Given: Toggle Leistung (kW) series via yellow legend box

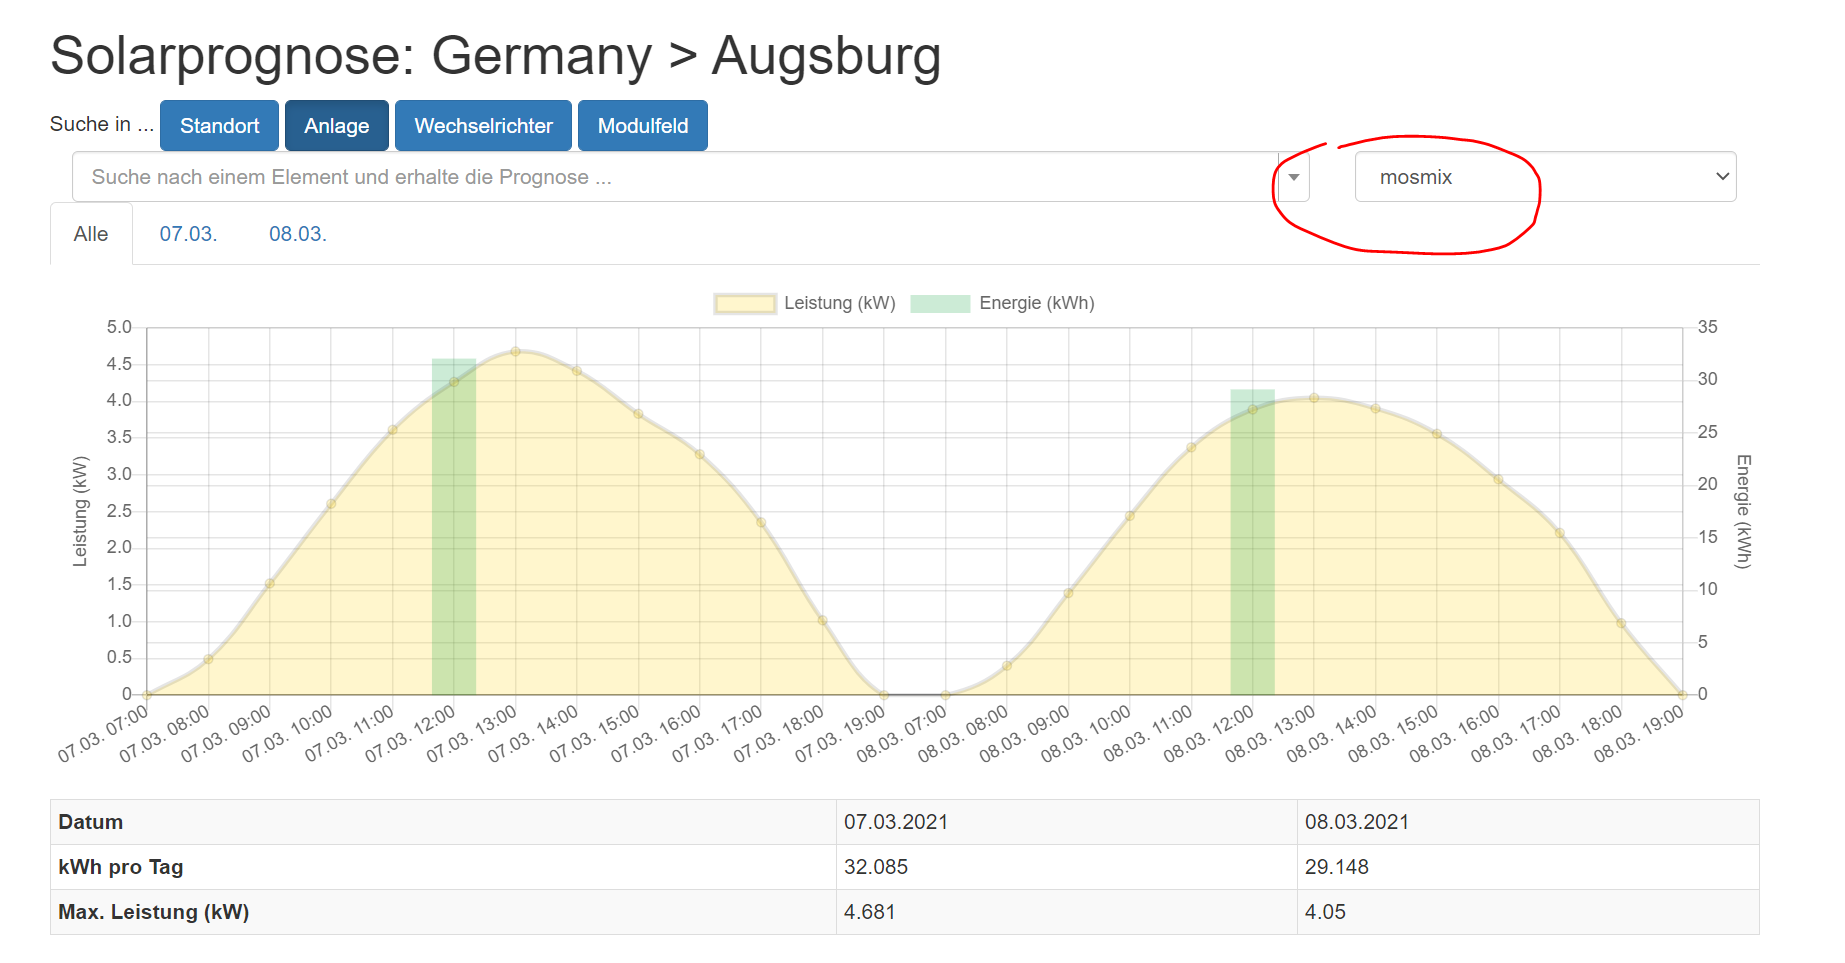Looking at the screenshot, I should [x=745, y=304].
